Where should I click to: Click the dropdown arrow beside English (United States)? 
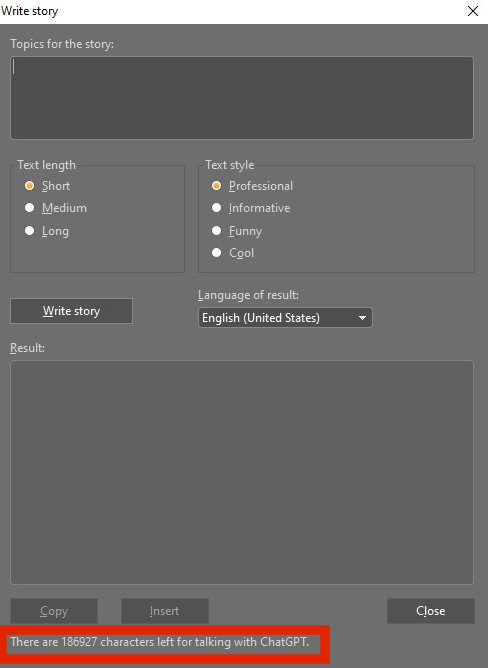pyautogui.click(x=362, y=318)
